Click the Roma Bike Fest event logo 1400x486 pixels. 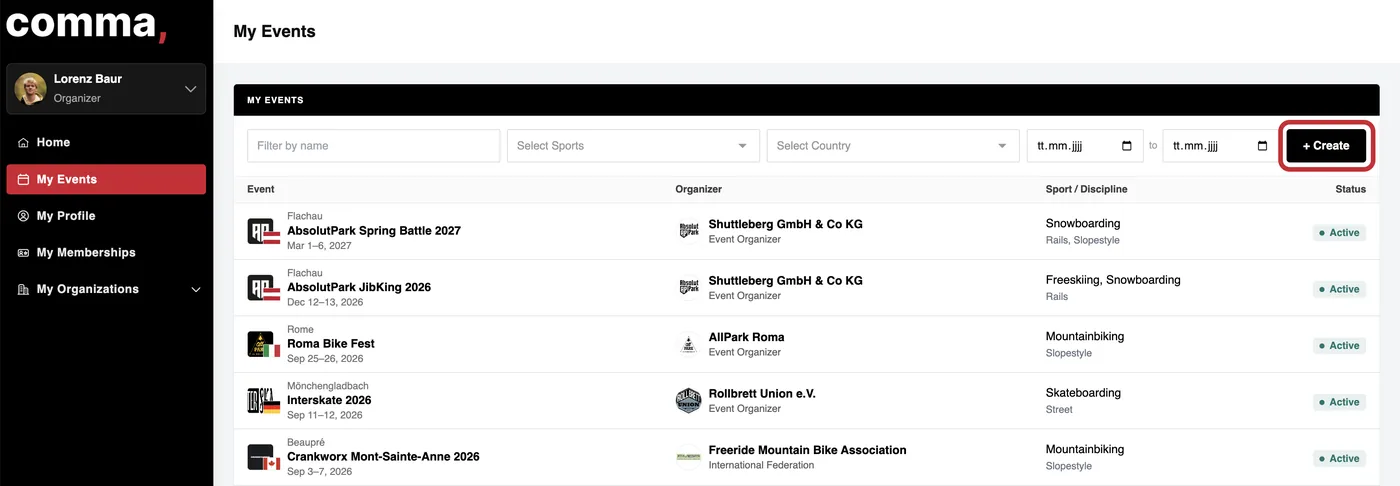point(263,345)
